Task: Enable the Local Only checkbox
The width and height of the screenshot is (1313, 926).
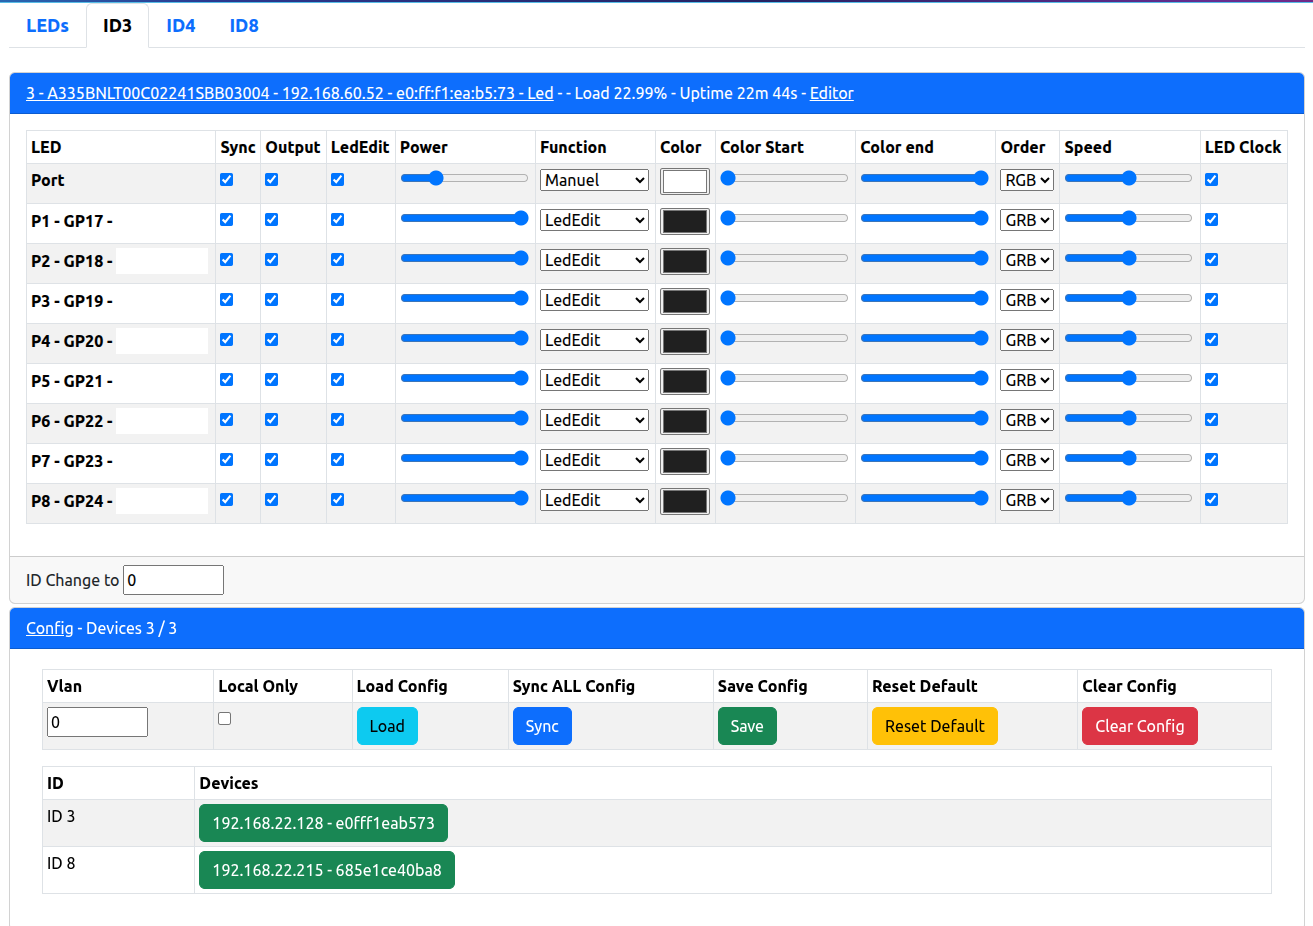Action: [x=224, y=718]
